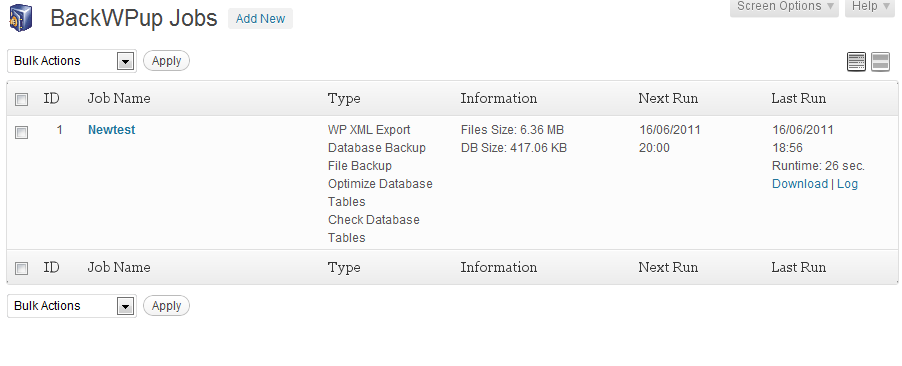Click the Last Run header in footer
This screenshot has width=902, height=366.
799,268
